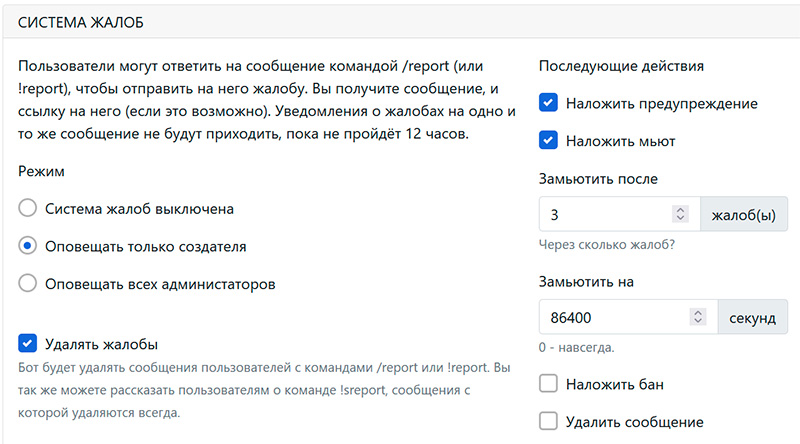This screenshot has width=800, height=444.
Task: Select 'Оповещать всех администраторов' mode
Action: pyautogui.click(x=28, y=283)
